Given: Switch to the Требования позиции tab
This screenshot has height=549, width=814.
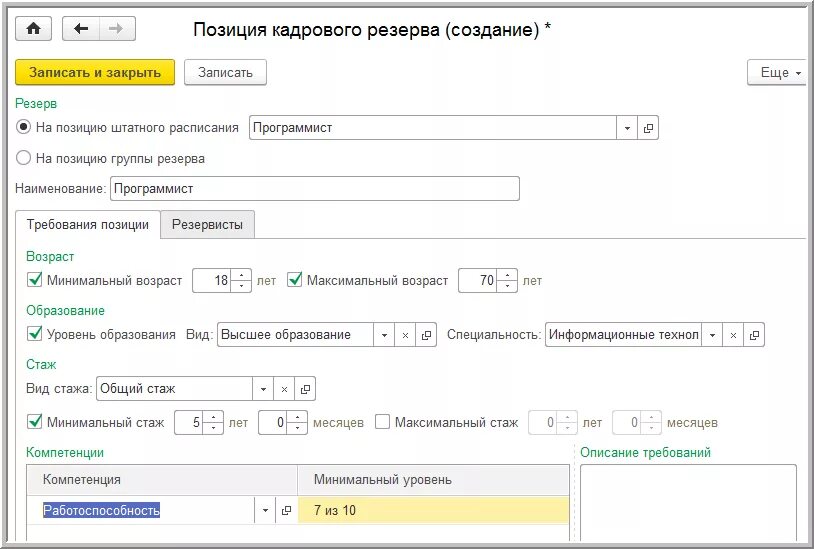Looking at the screenshot, I should point(88,225).
